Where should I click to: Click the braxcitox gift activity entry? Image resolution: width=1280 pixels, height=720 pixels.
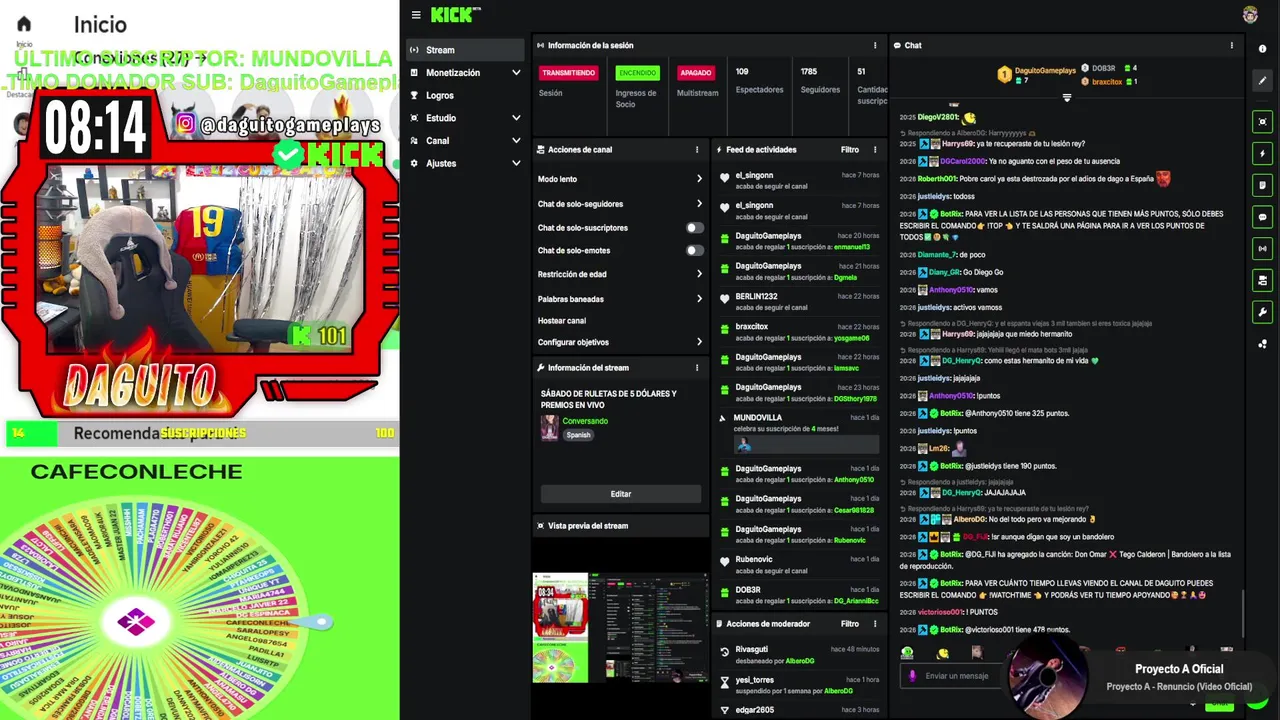pyautogui.click(x=798, y=332)
